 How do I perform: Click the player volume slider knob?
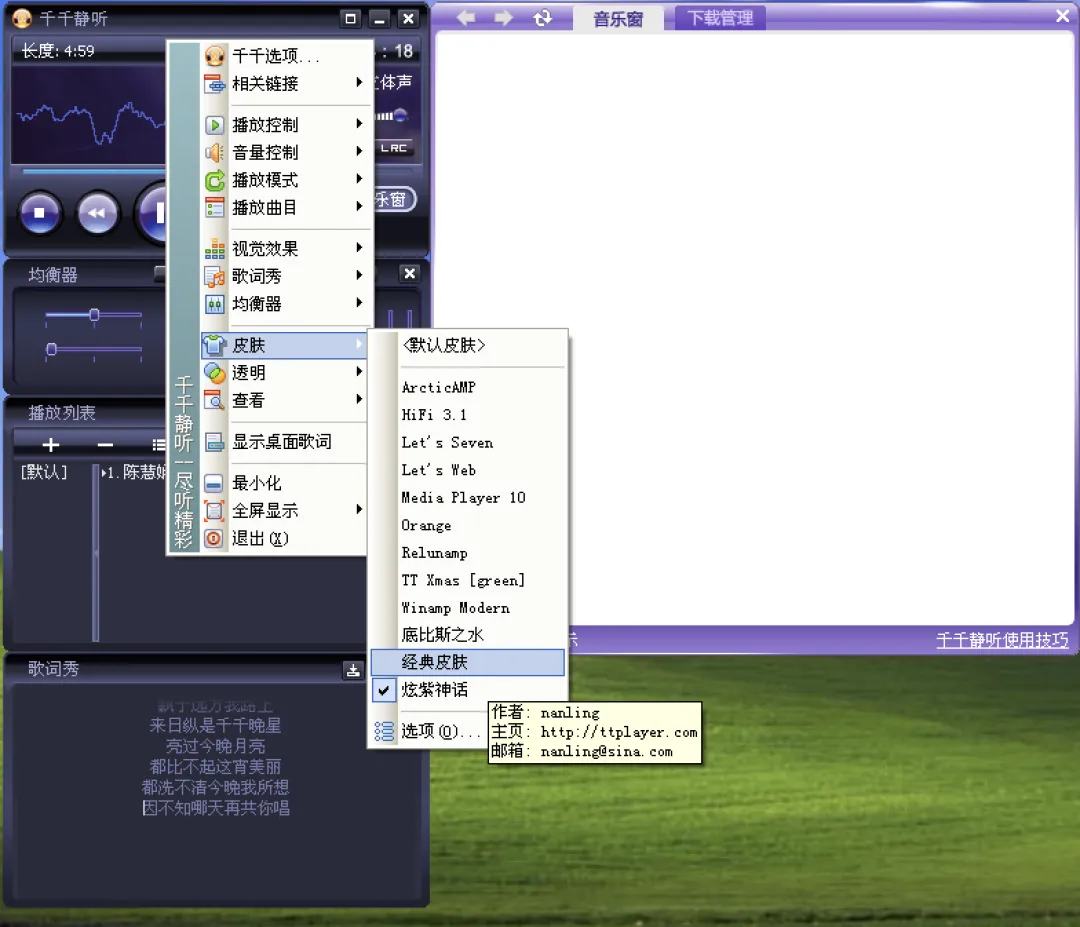400,115
